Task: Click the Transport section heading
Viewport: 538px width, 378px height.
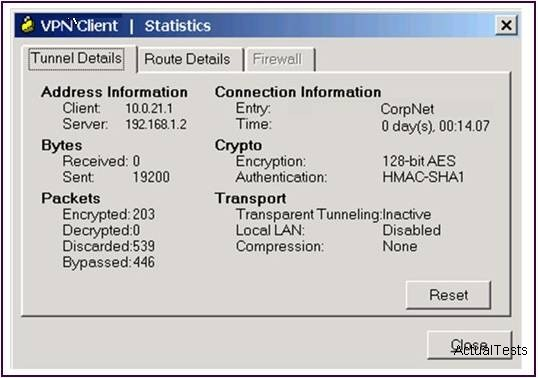Action: (x=250, y=199)
